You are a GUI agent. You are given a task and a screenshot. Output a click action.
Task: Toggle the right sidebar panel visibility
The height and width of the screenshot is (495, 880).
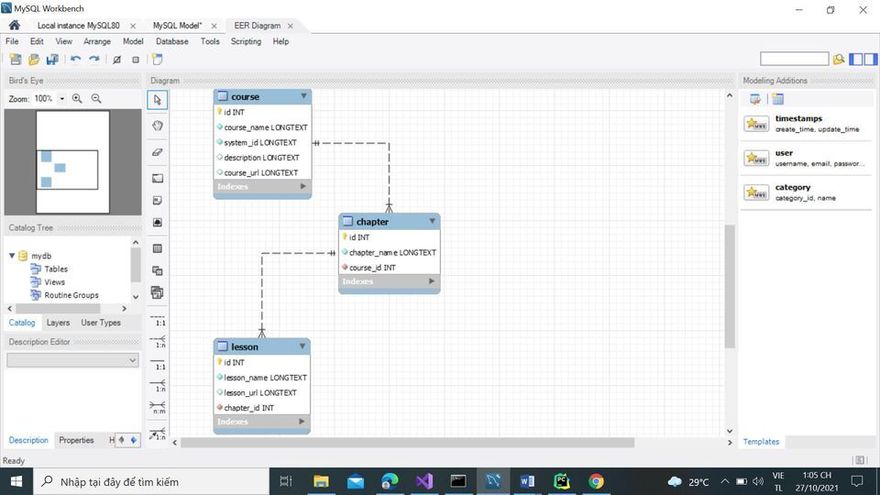coord(870,59)
